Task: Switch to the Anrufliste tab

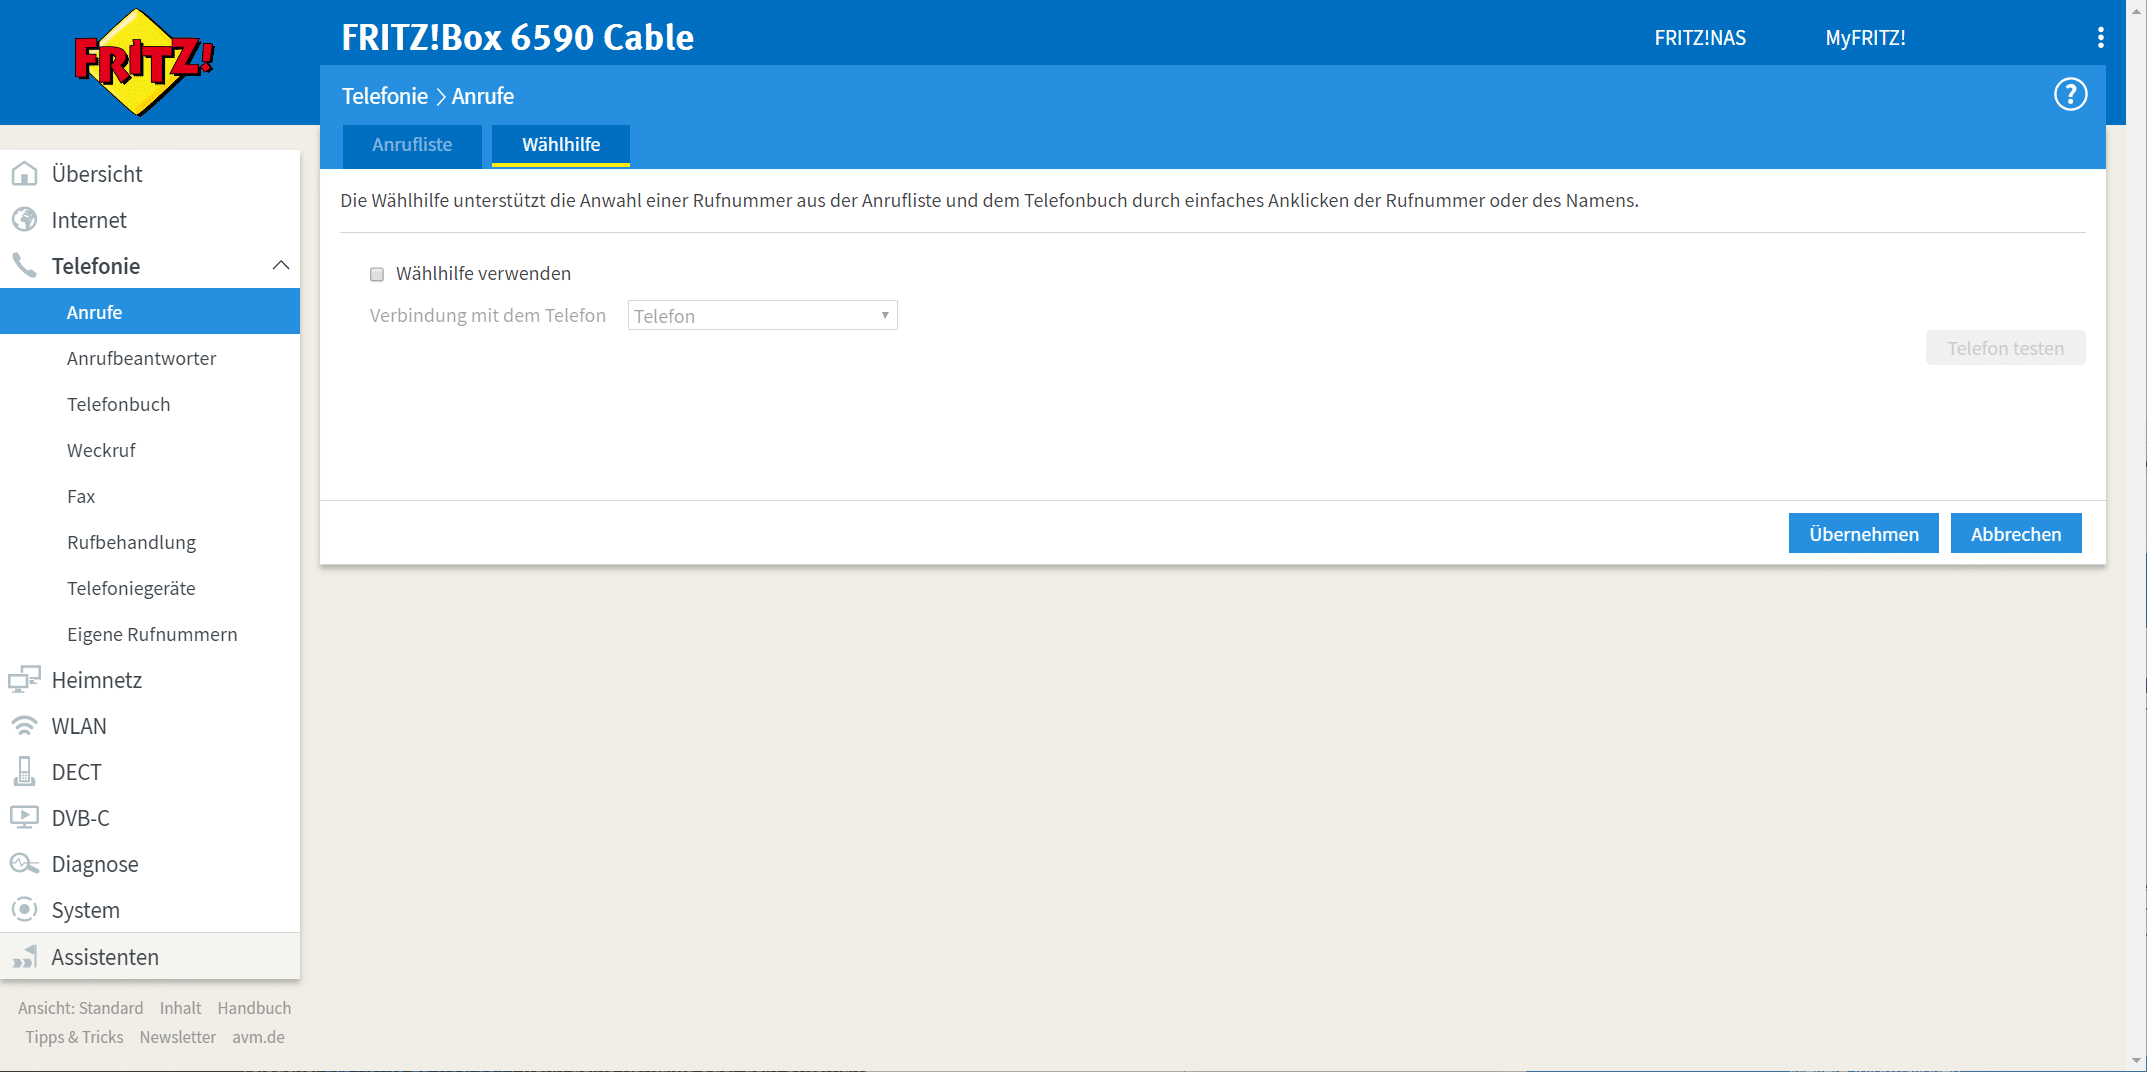Action: (x=412, y=145)
